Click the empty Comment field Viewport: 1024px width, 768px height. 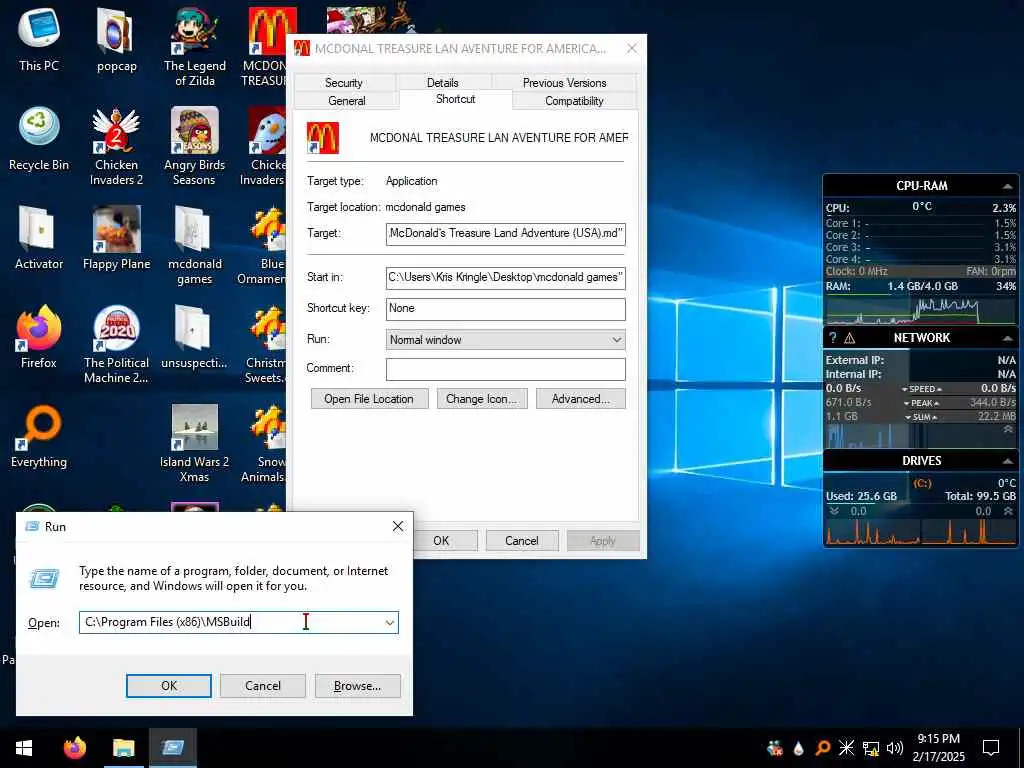(x=505, y=370)
